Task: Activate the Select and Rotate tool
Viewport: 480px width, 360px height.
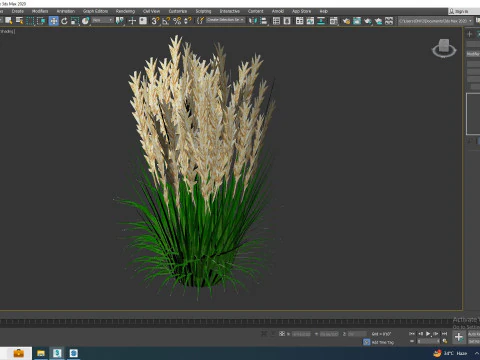Action: coord(64,21)
